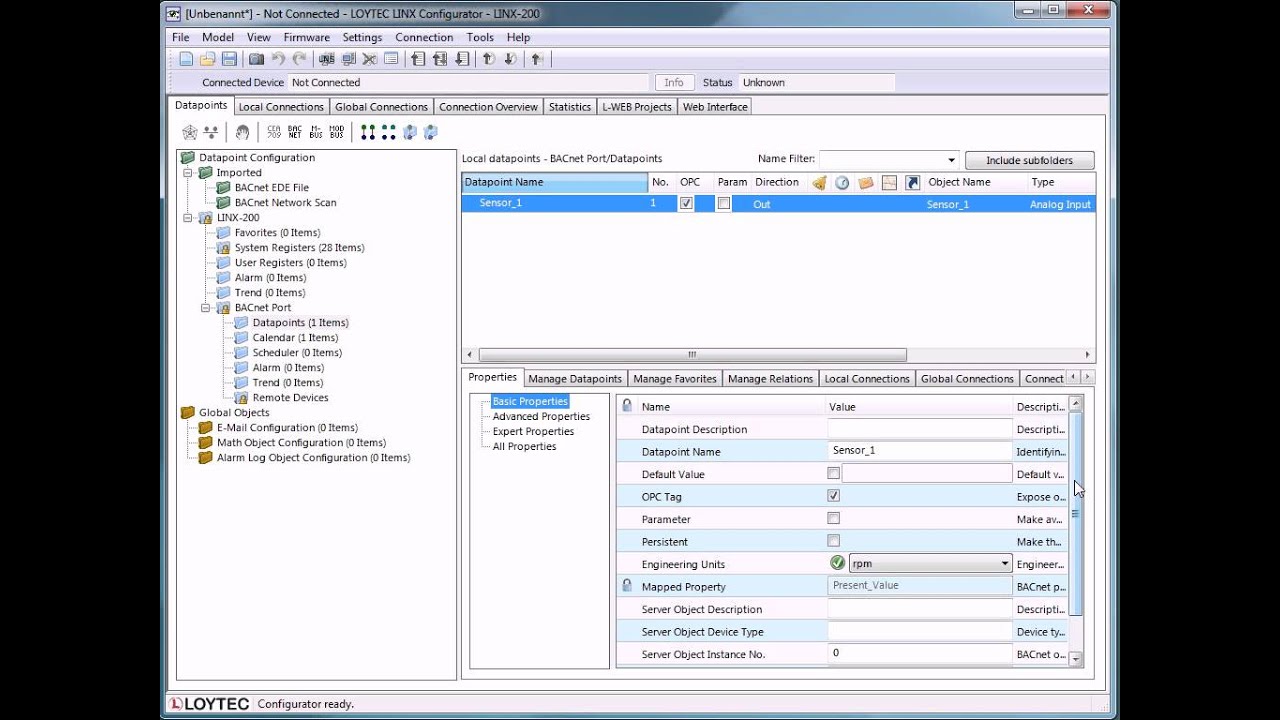1280x720 pixels.
Task: Open the File menu
Action: pyautogui.click(x=180, y=37)
